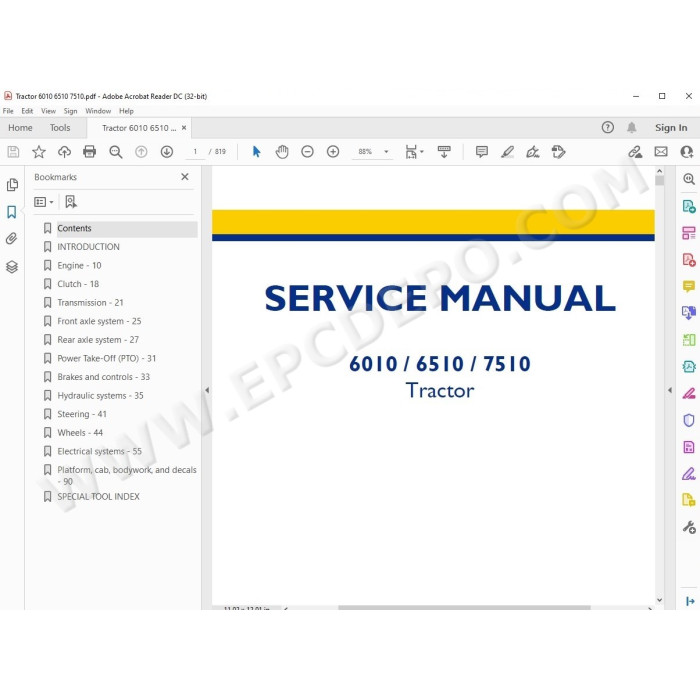
Task: Toggle the Bookmarks panel icon
Action: (12, 212)
